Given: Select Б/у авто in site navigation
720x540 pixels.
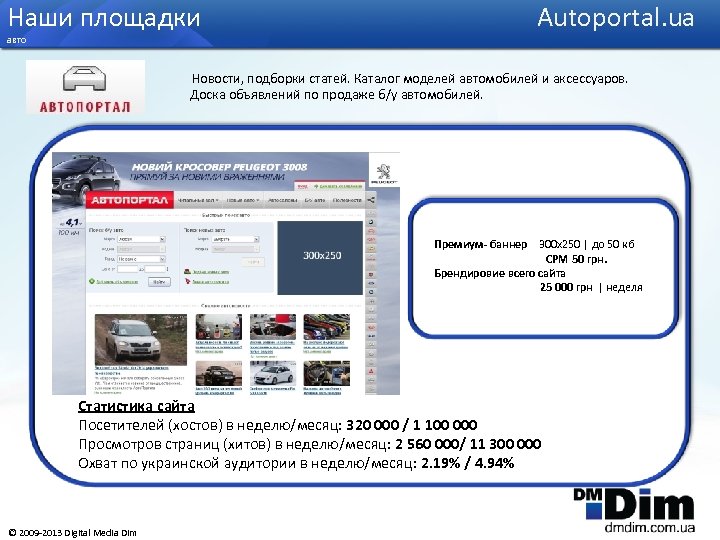Looking at the screenshot, I should 315,200.
